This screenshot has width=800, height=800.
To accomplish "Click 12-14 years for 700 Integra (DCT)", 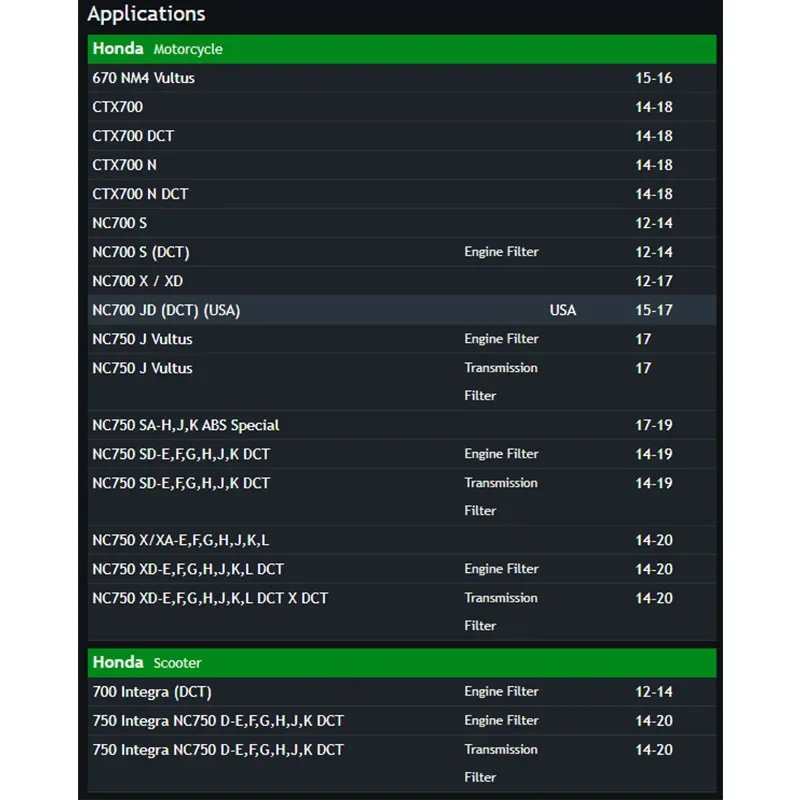I will tap(654, 692).
